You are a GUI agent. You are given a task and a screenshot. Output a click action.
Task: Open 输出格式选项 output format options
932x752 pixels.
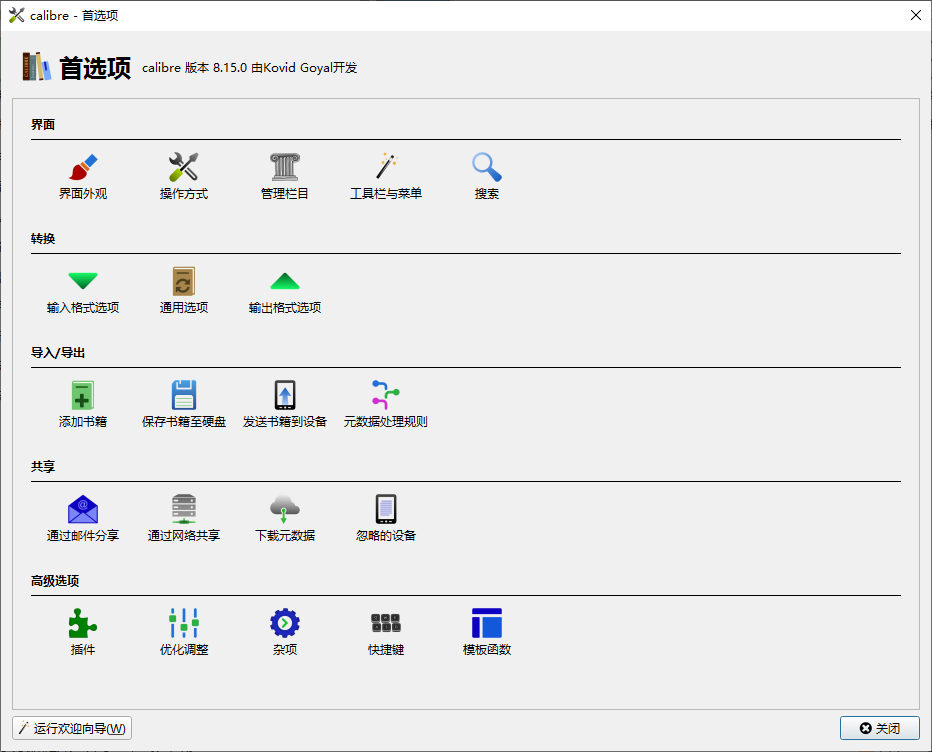[284, 290]
